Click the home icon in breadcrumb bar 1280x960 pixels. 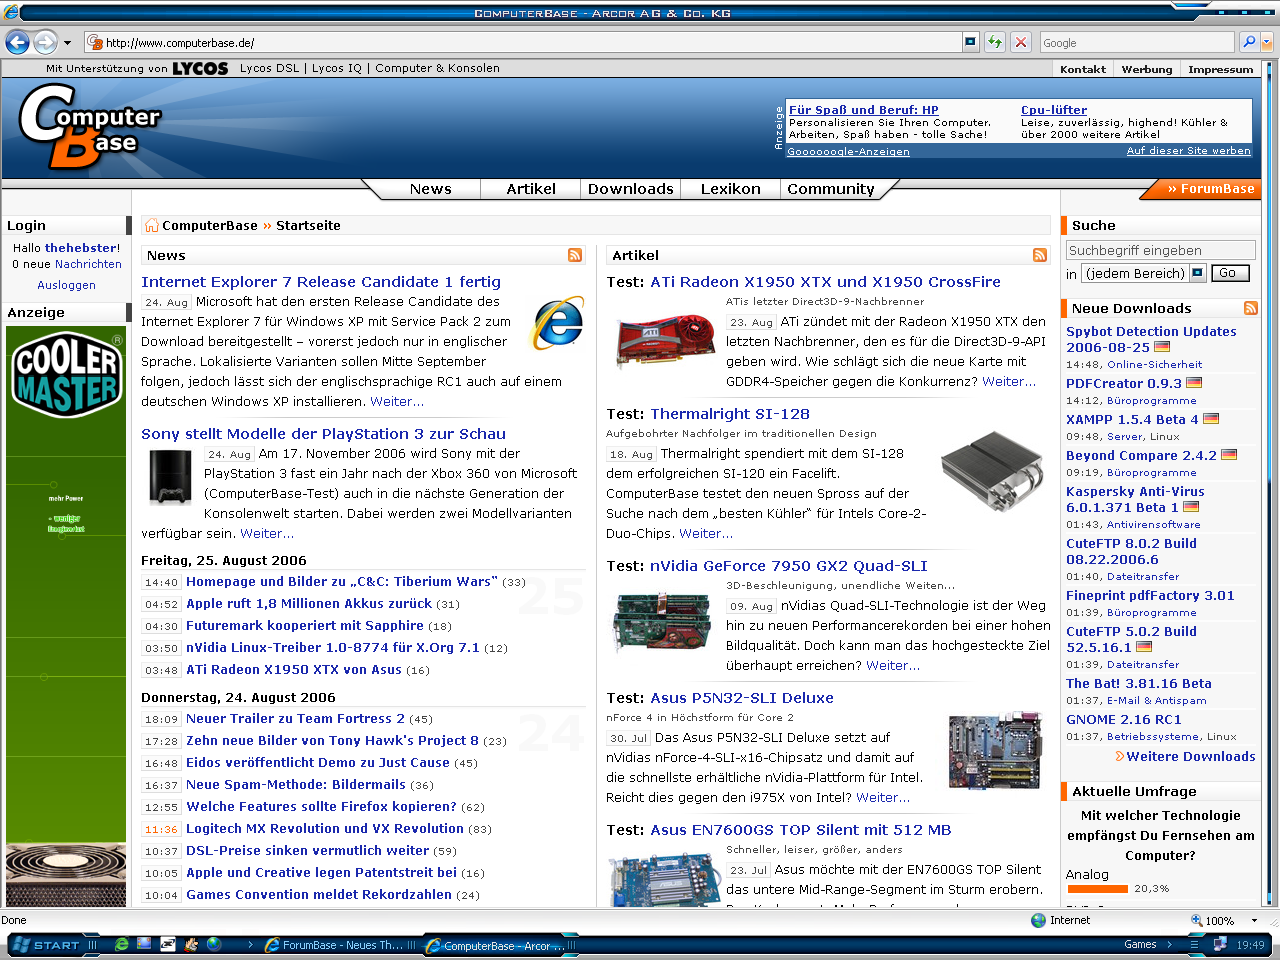(x=151, y=225)
